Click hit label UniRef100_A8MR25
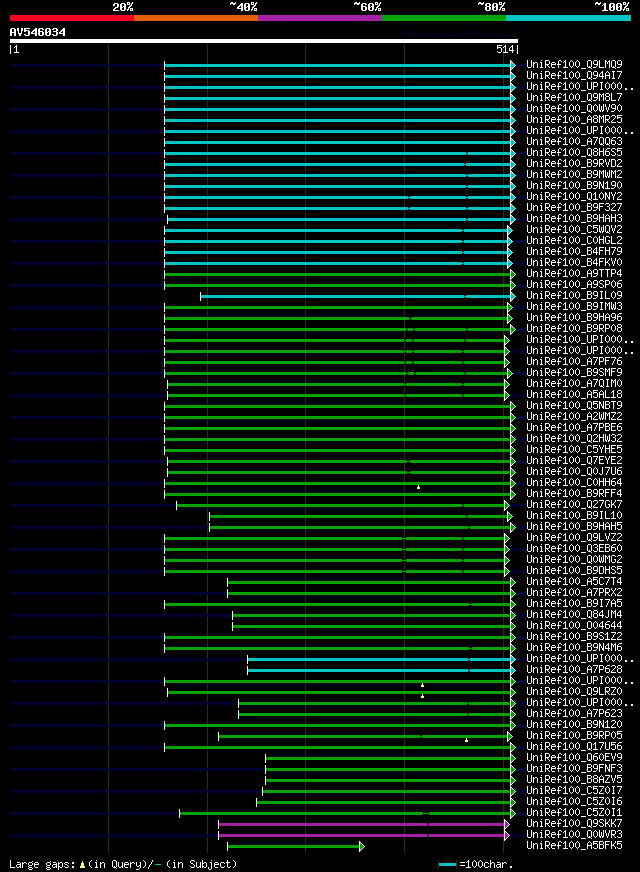Screen dimensions: 640x872 point(574,120)
